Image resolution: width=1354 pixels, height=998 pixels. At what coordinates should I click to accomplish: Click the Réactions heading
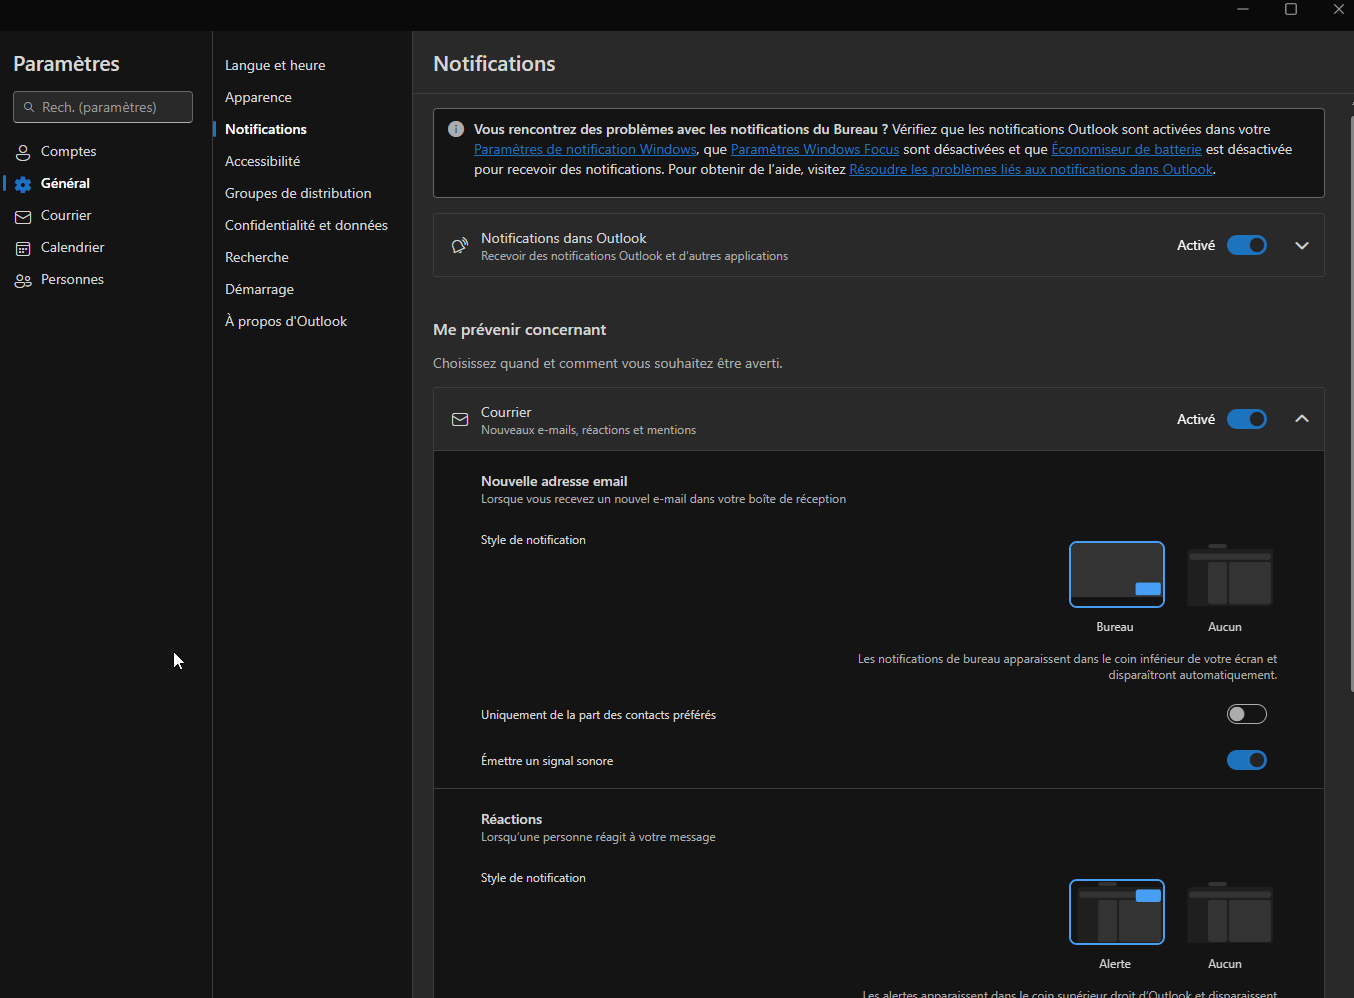(x=511, y=819)
